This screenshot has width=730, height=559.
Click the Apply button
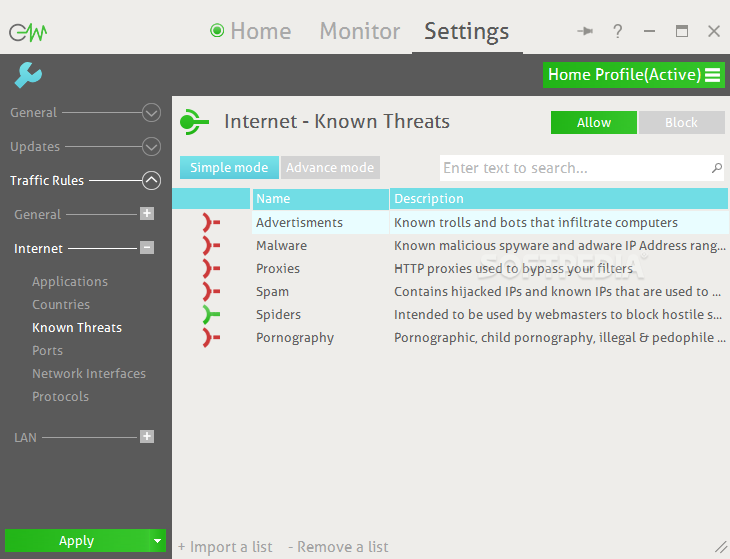tap(77, 541)
